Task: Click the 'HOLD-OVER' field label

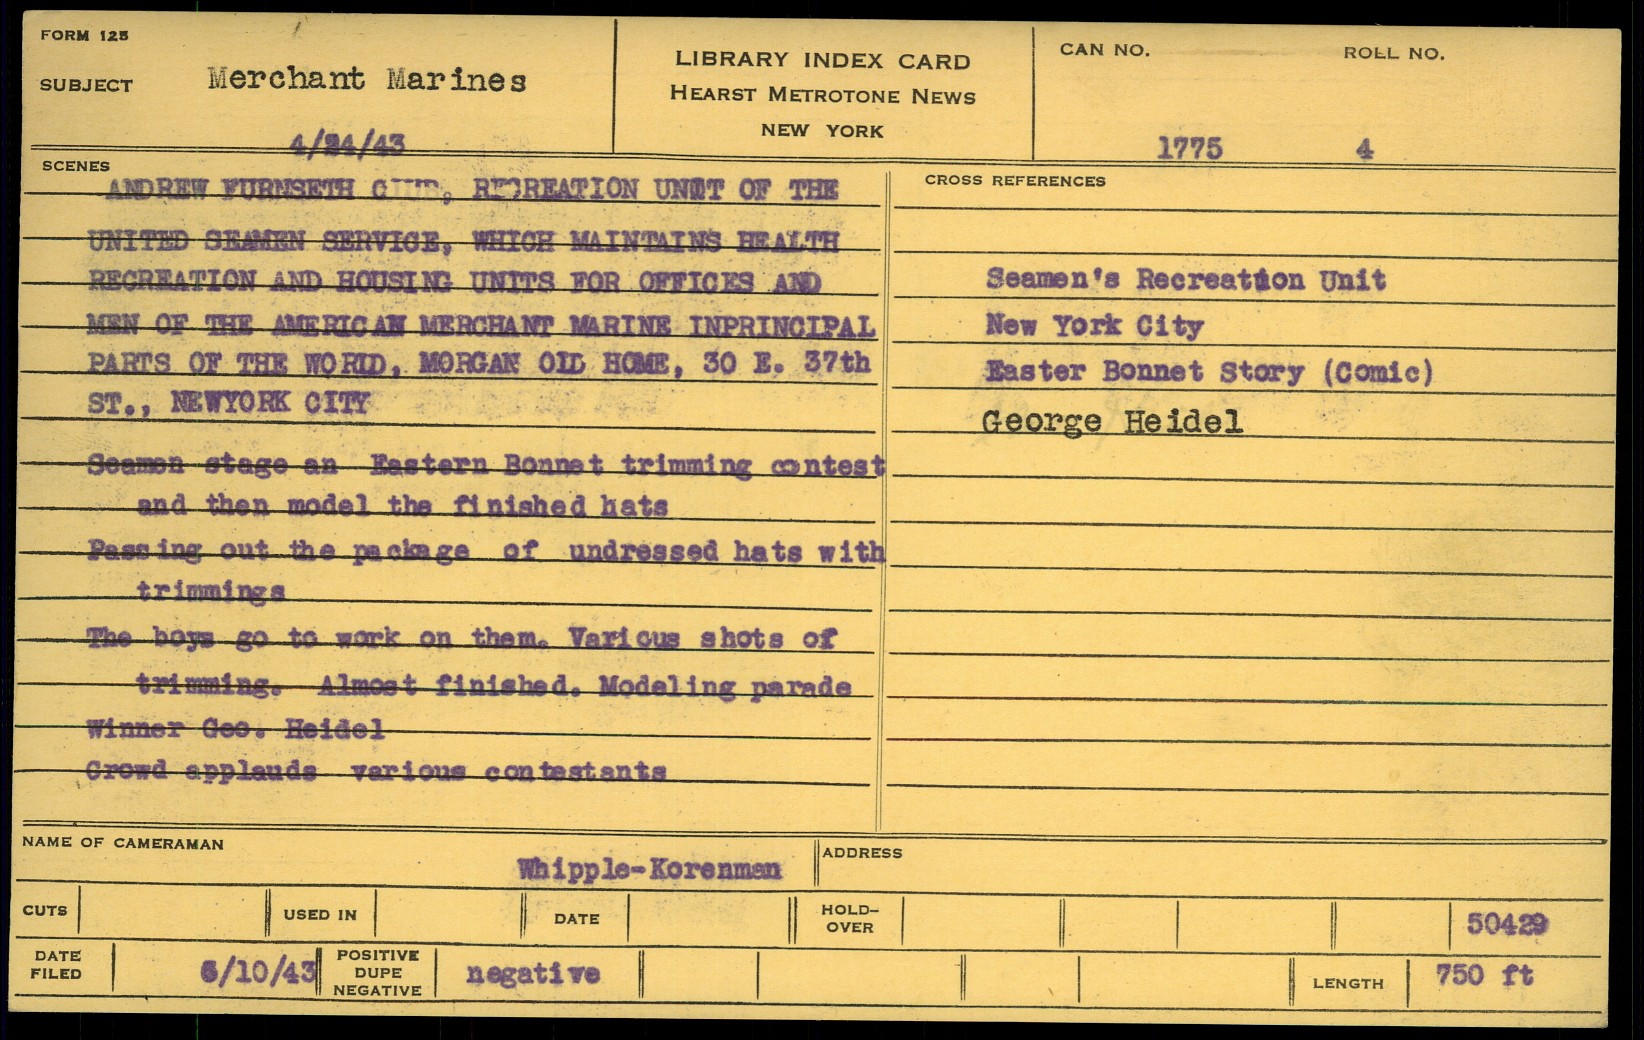Action: coord(849,919)
